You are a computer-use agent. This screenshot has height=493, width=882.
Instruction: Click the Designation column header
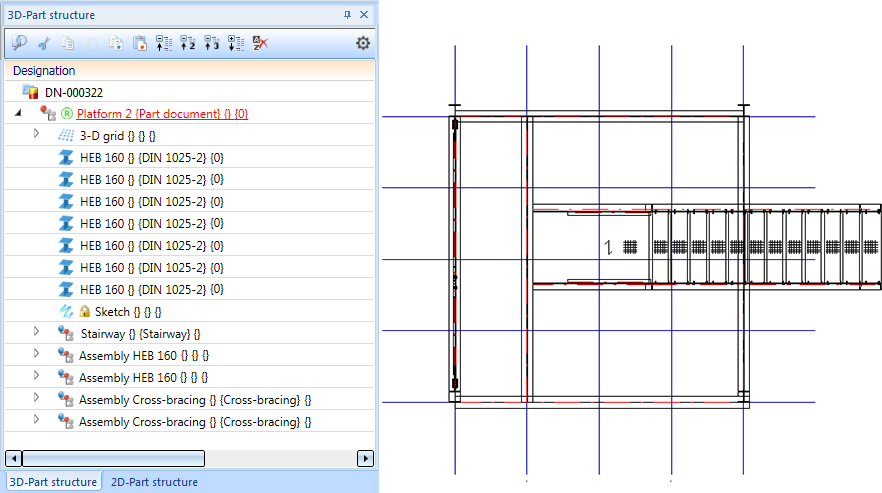pos(190,70)
